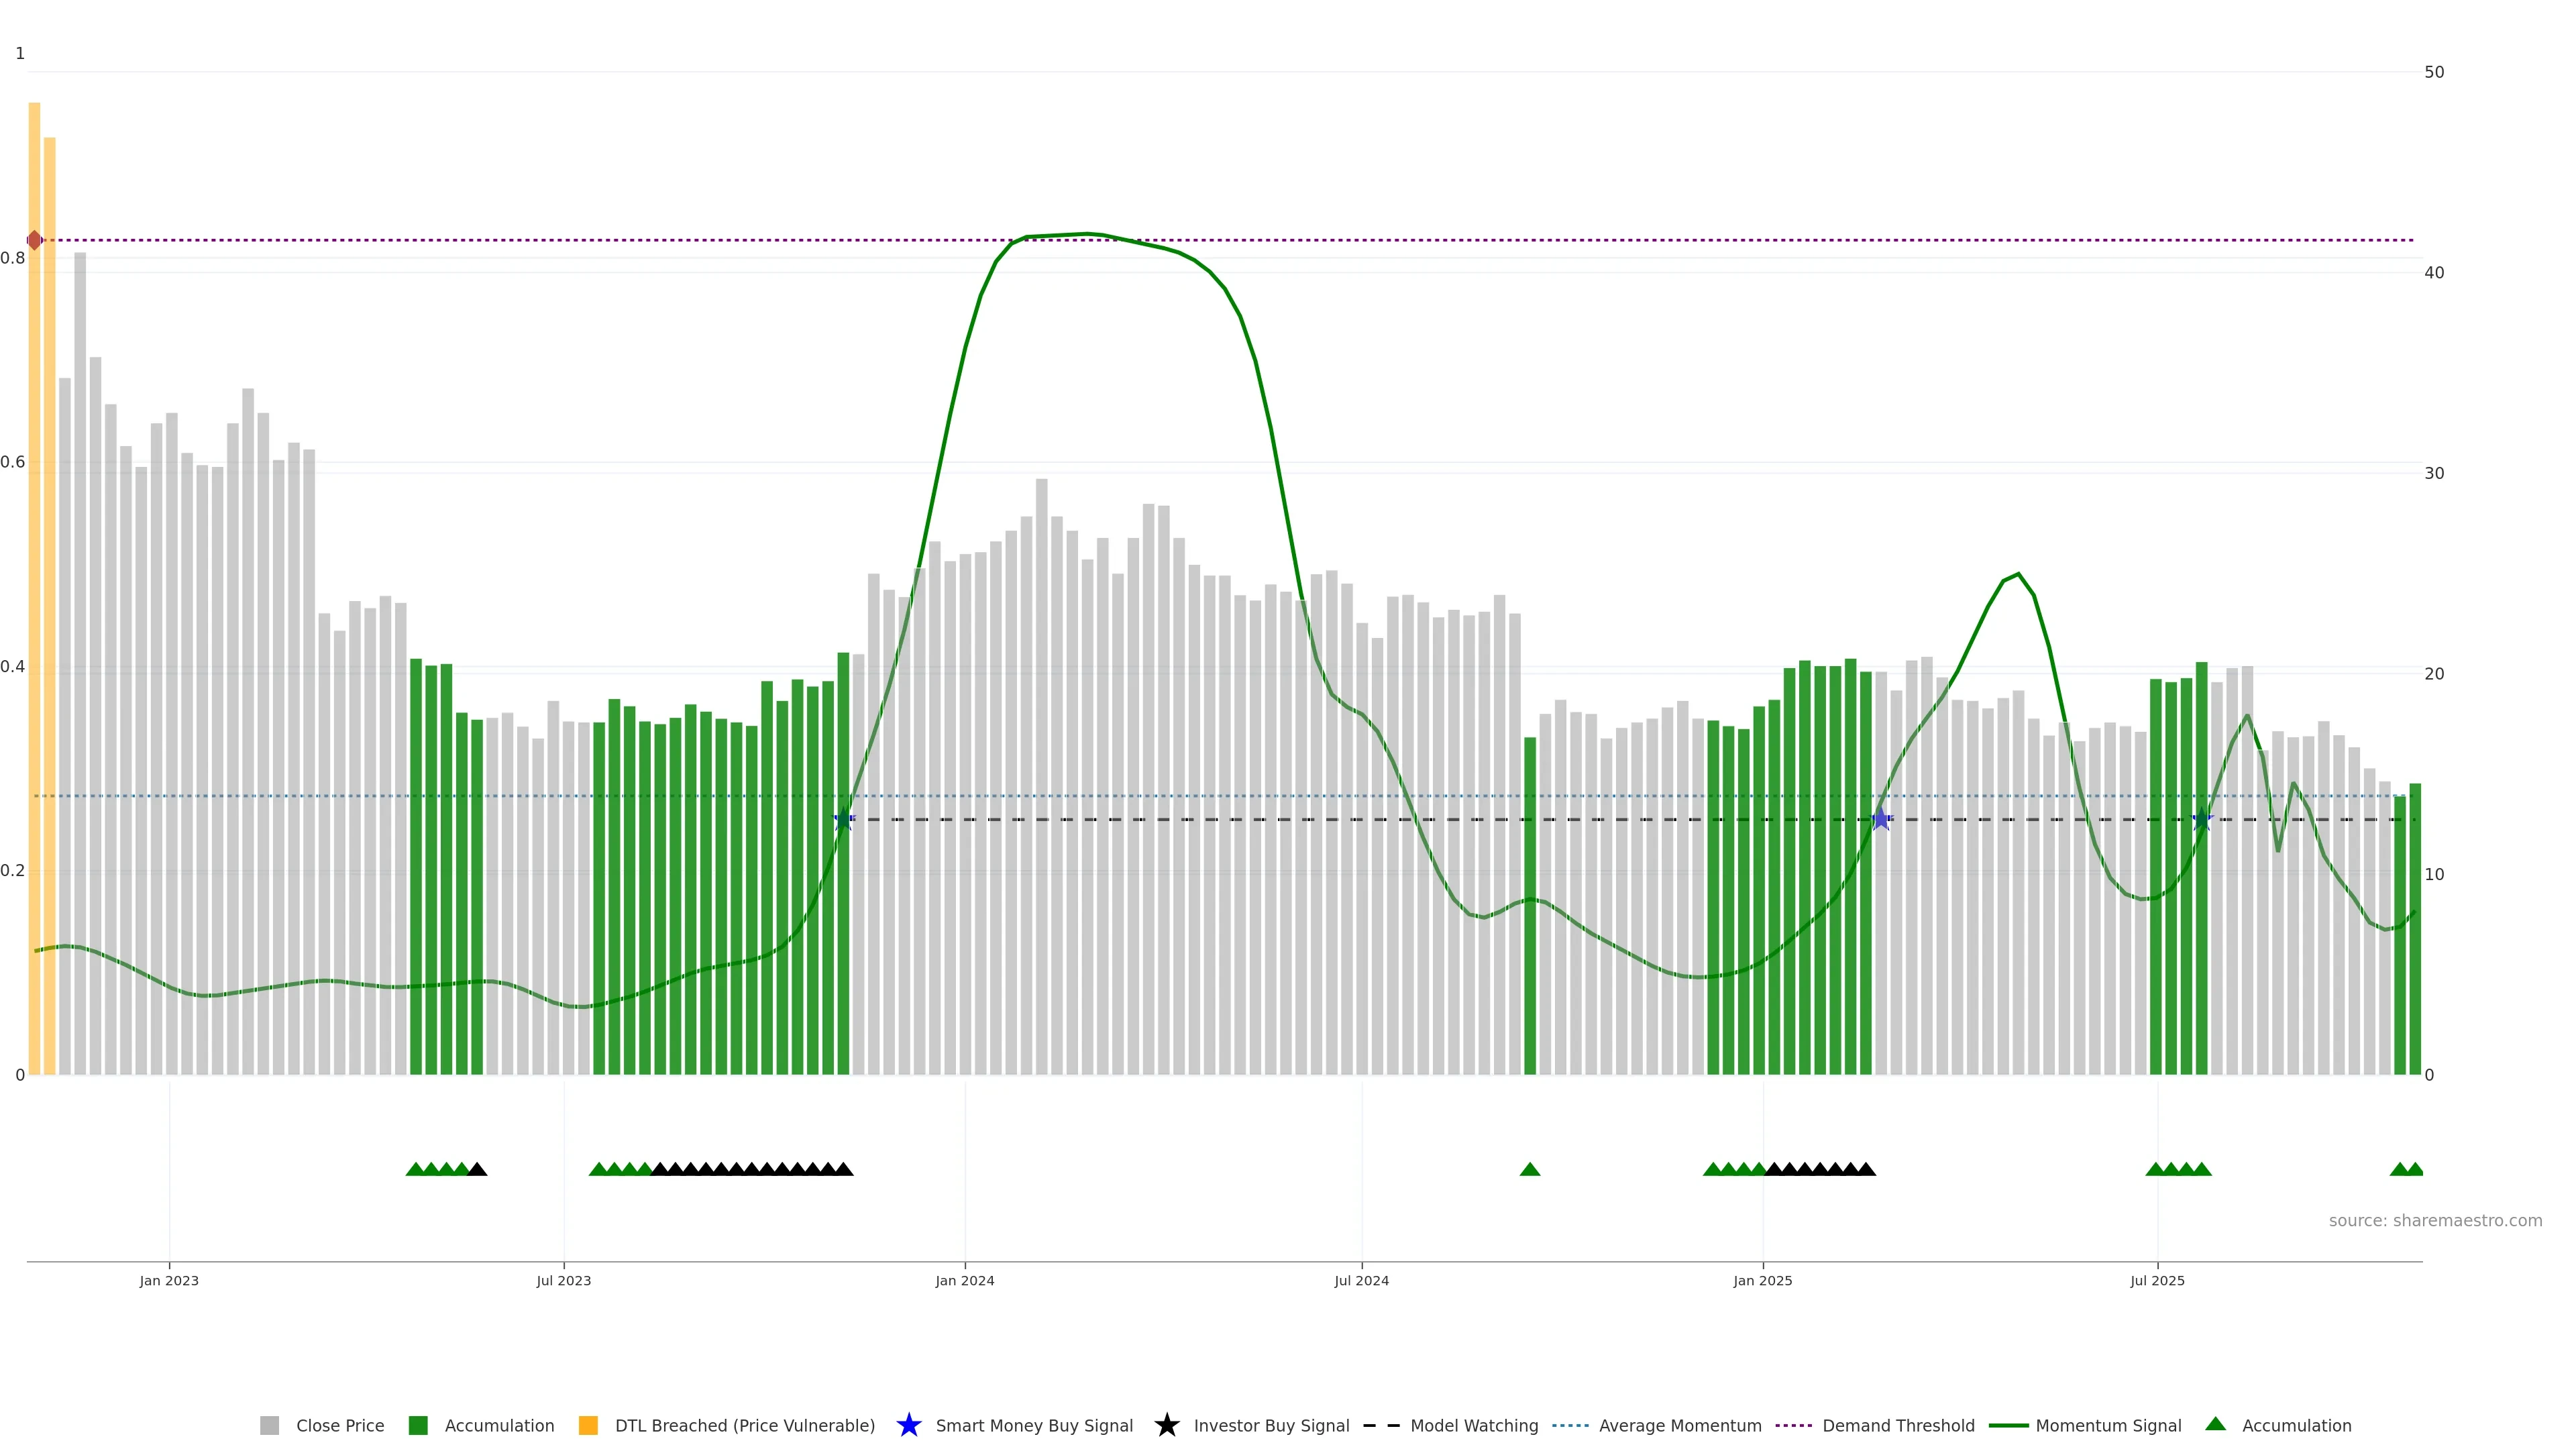The width and height of the screenshot is (2576, 1449).
Task: Click the Jan 2024 x-axis label
Action: [964, 1281]
